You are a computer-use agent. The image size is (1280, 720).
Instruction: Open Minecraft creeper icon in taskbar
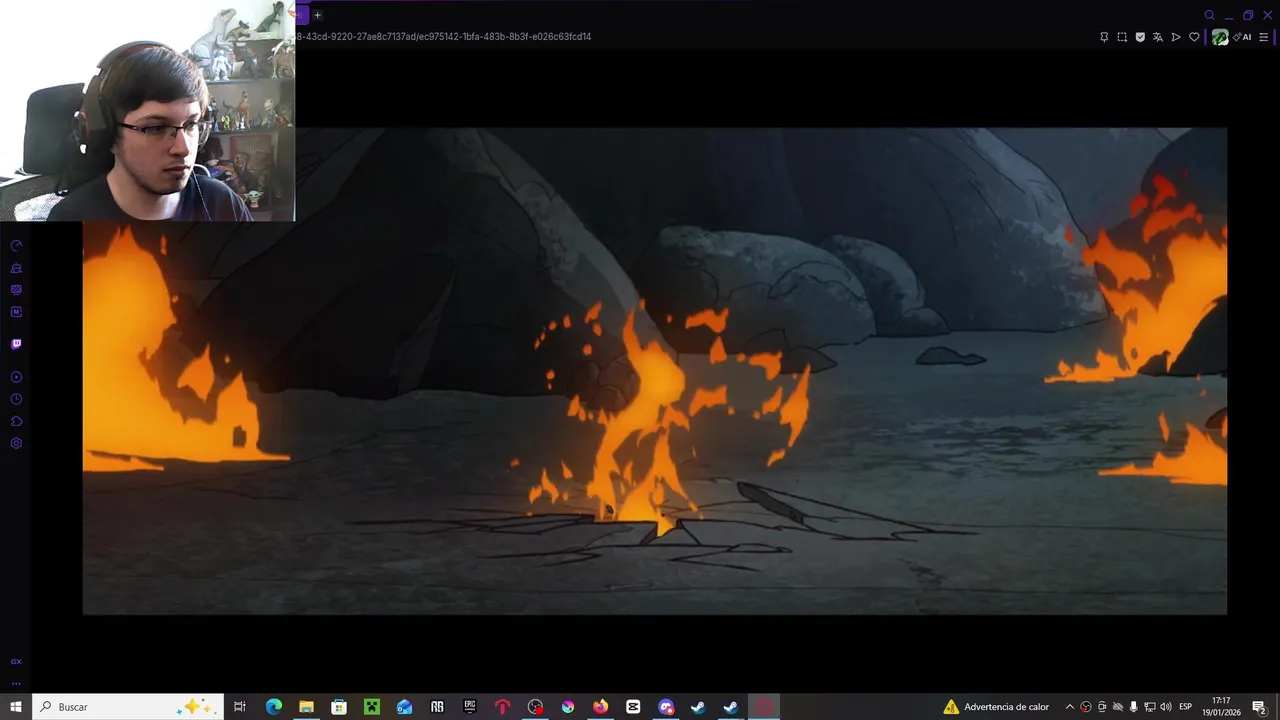pos(372,707)
